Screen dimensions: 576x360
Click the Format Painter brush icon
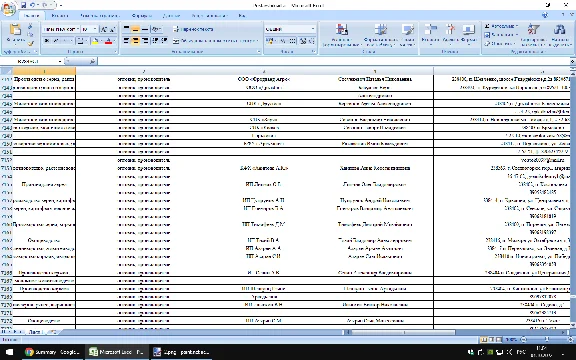[x=31, y=43]
